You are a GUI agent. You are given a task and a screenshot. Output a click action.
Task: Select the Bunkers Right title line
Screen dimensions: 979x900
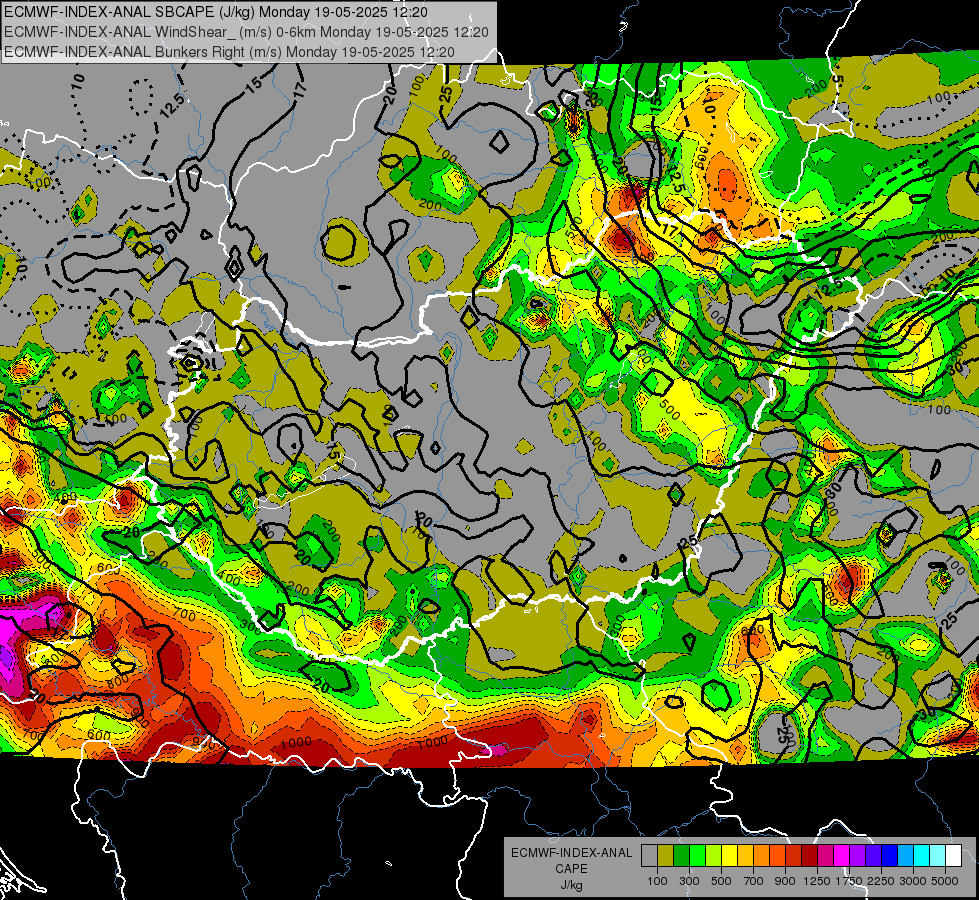230,52
